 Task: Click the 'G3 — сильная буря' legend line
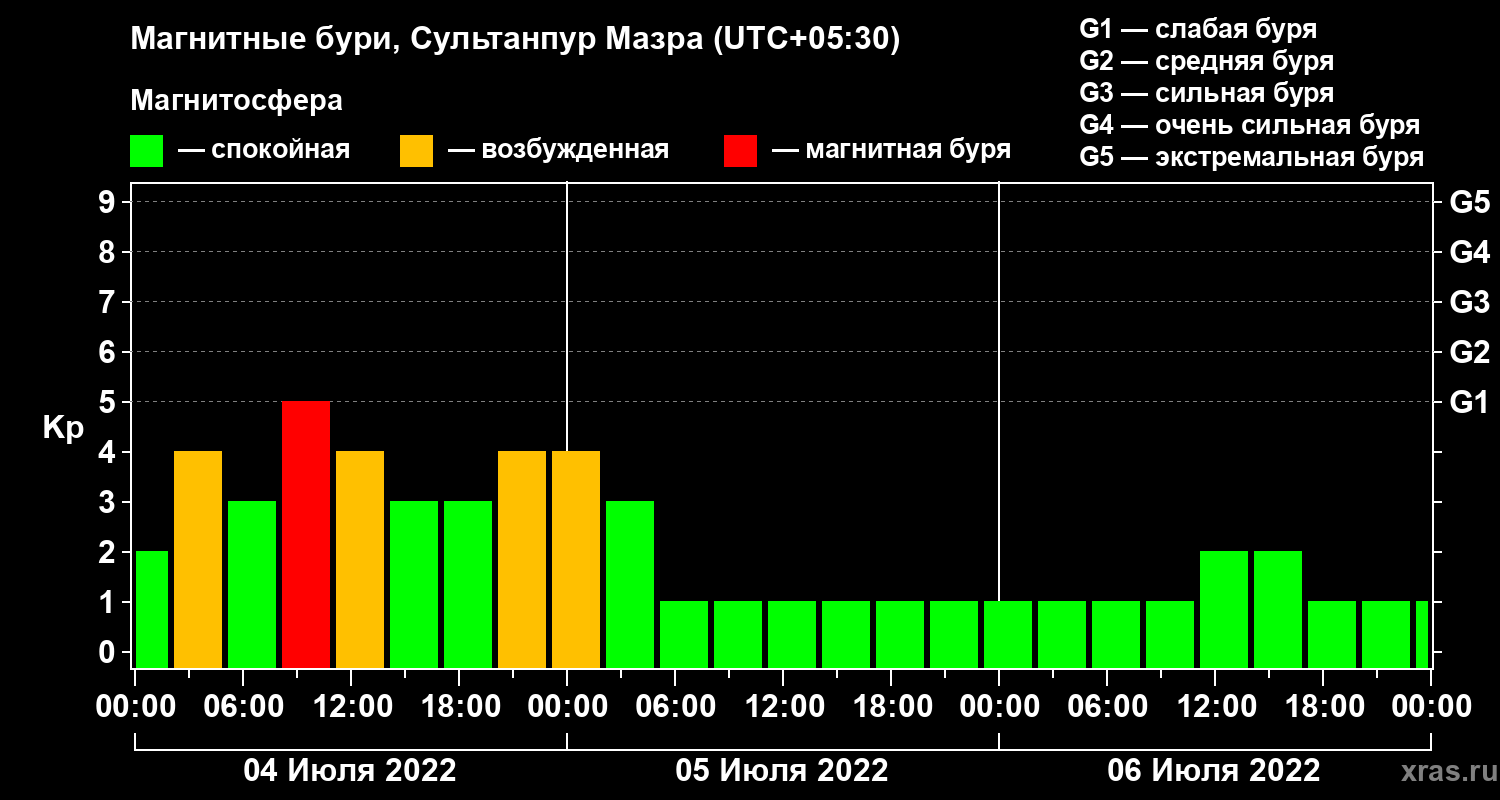1207,93
